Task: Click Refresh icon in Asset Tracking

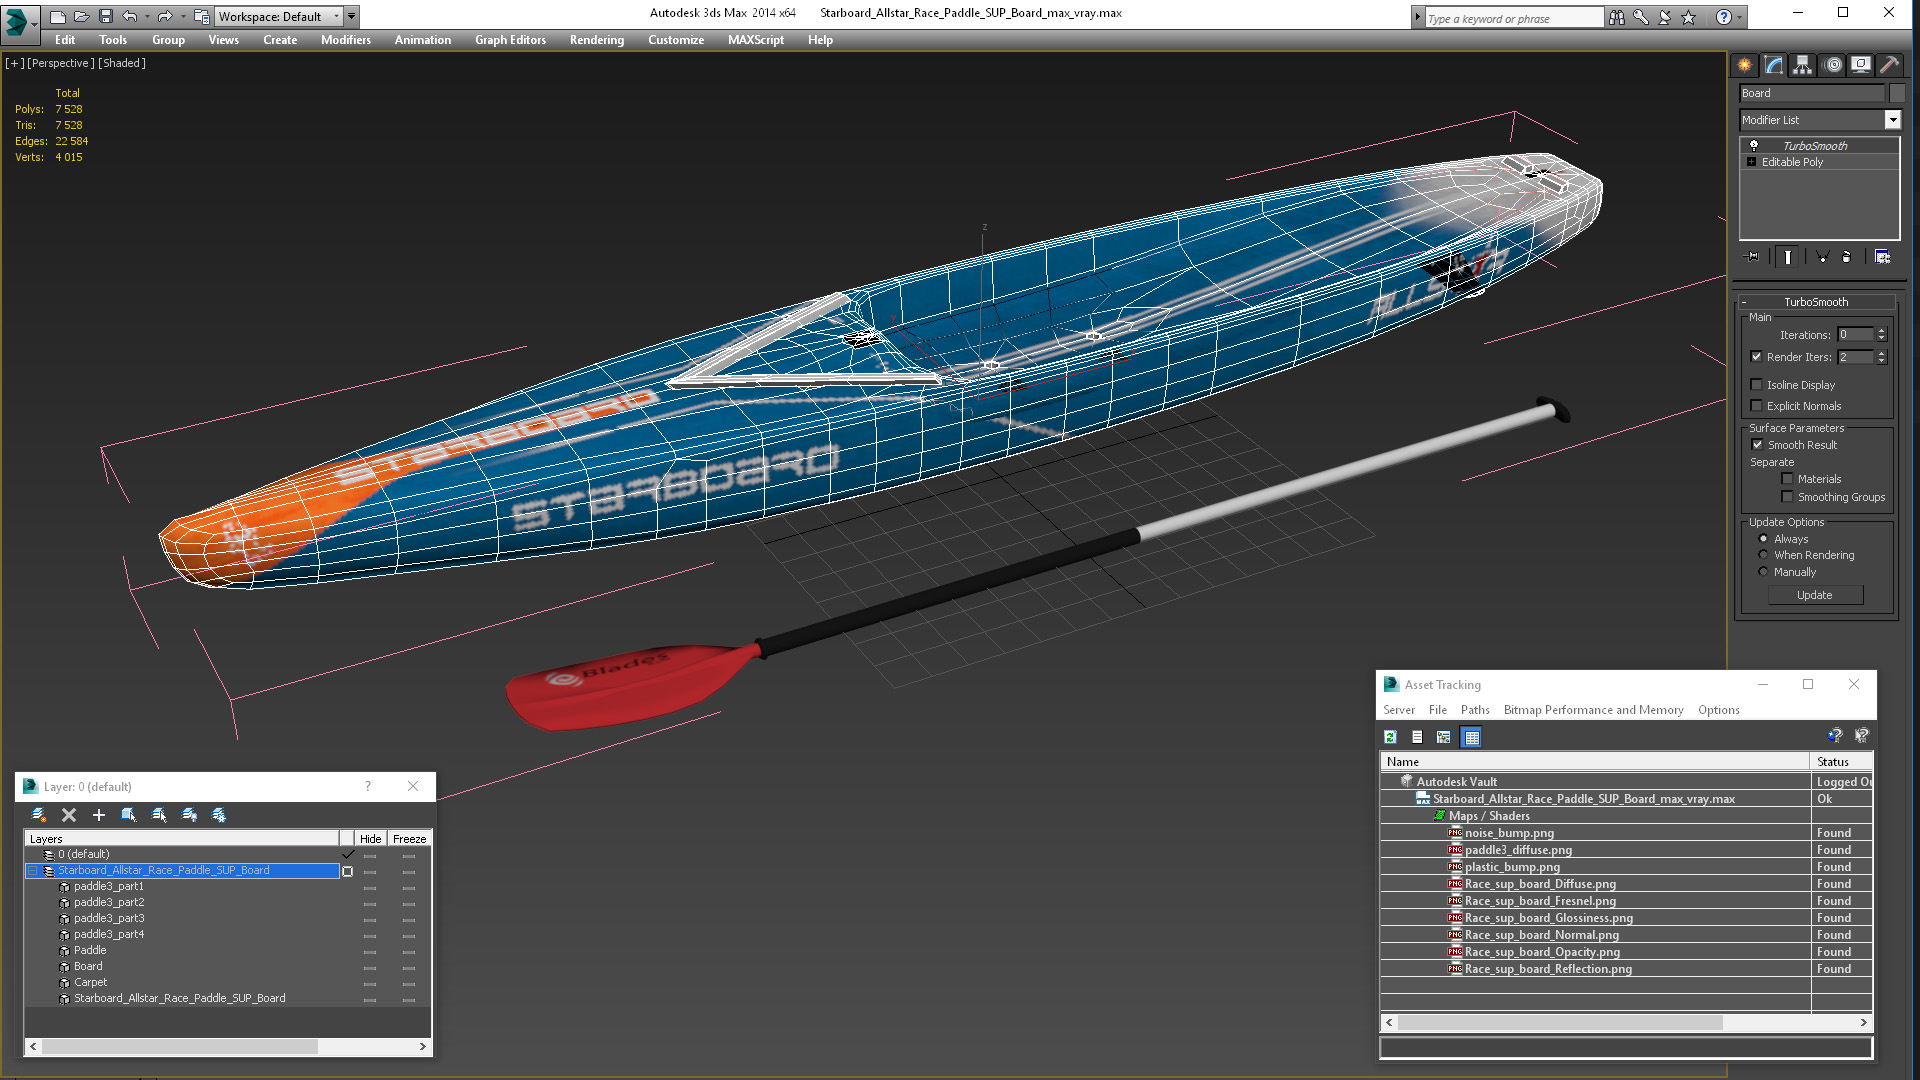Action: 1390,737
